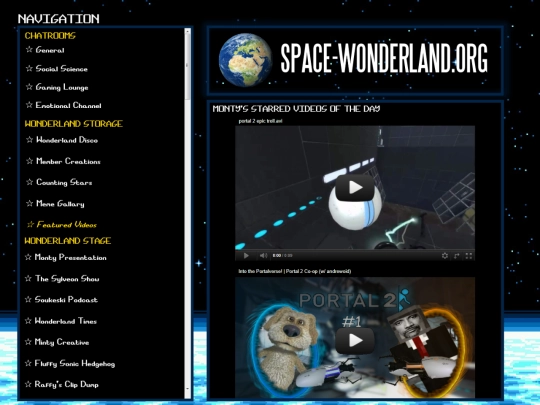Image resolution: width=540 pixels, height=405 pixels.
Task: Open Raffy's Clip Dump
Action: 66,384
